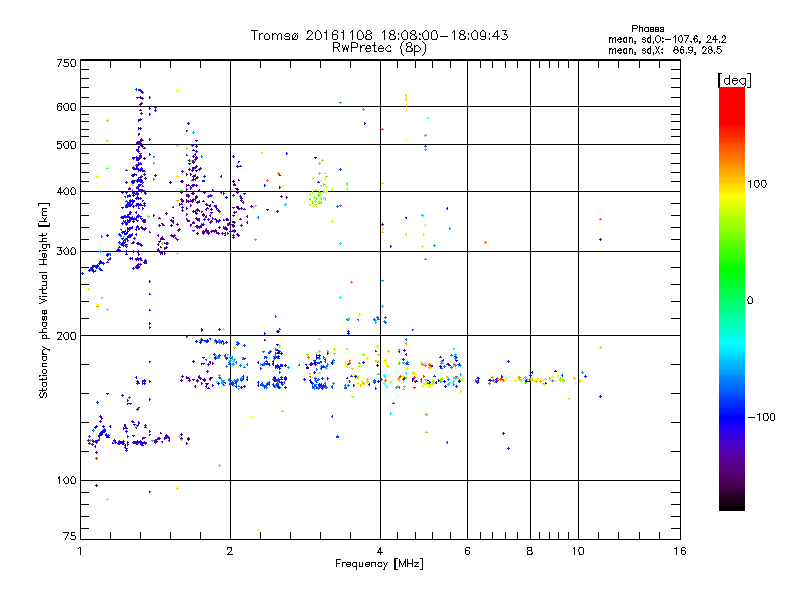Click the y-axis label '75'
This screenshot has height=600, width=800.
(70, 536)
